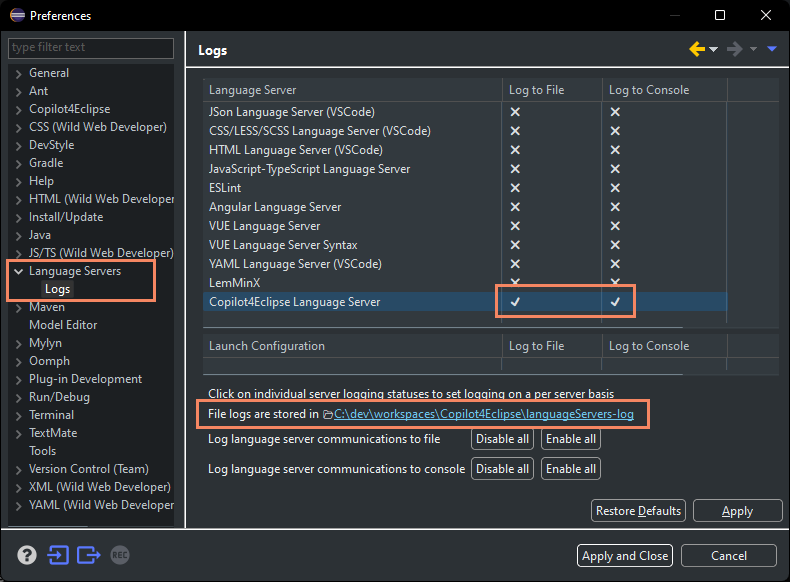Viewport: 790px width, 582px height.
Task: Expand the Run/Debug node
Action: coord(19,398)
